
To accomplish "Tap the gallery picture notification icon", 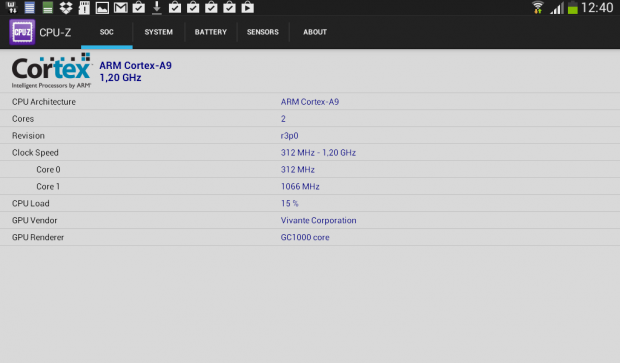I will pos(102,8).
